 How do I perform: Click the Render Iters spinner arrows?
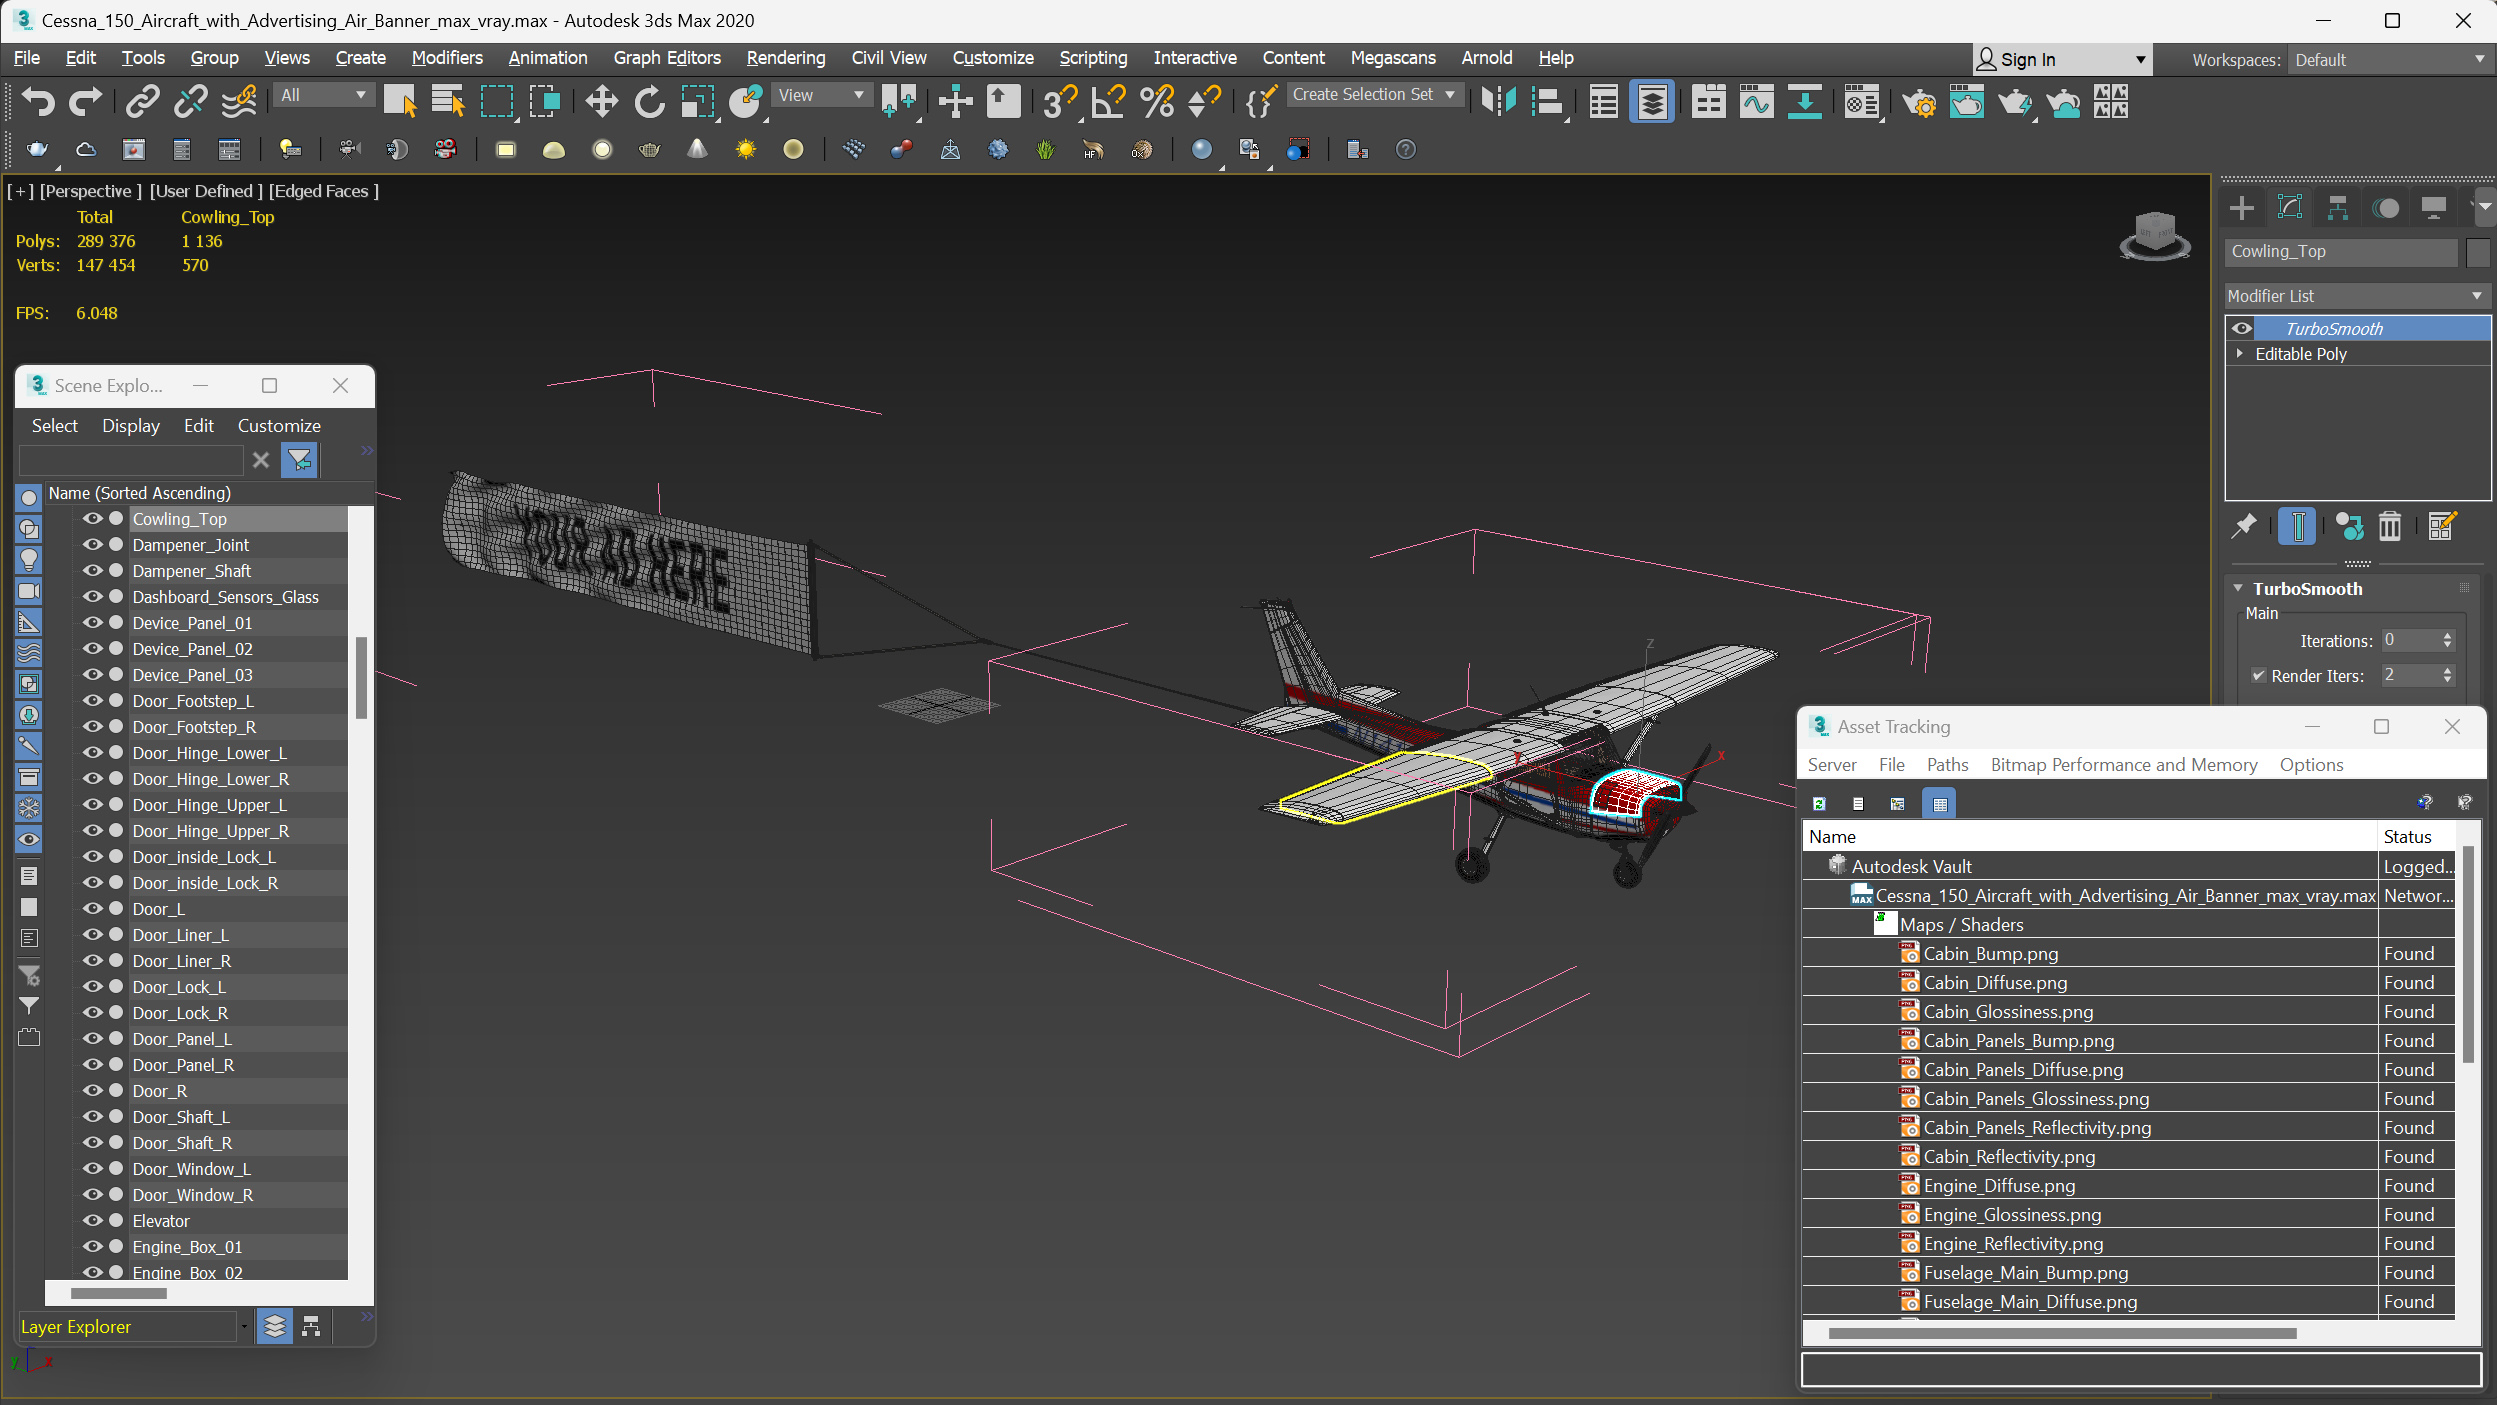coord(2447,675)
